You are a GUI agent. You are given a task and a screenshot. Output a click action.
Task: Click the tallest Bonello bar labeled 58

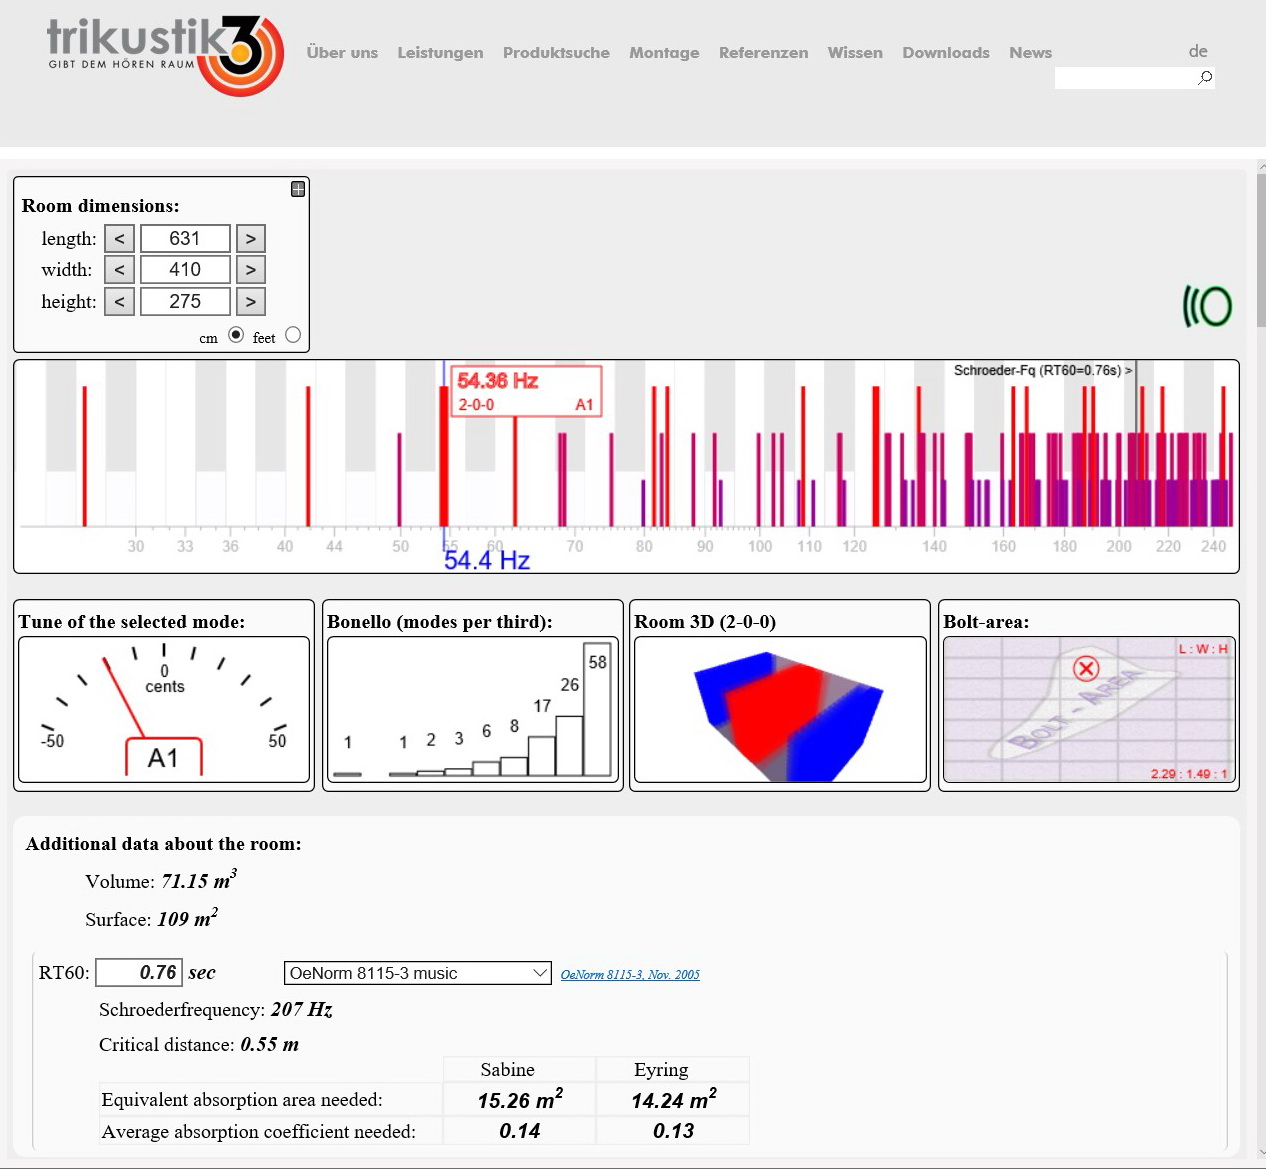pos(597,710)
